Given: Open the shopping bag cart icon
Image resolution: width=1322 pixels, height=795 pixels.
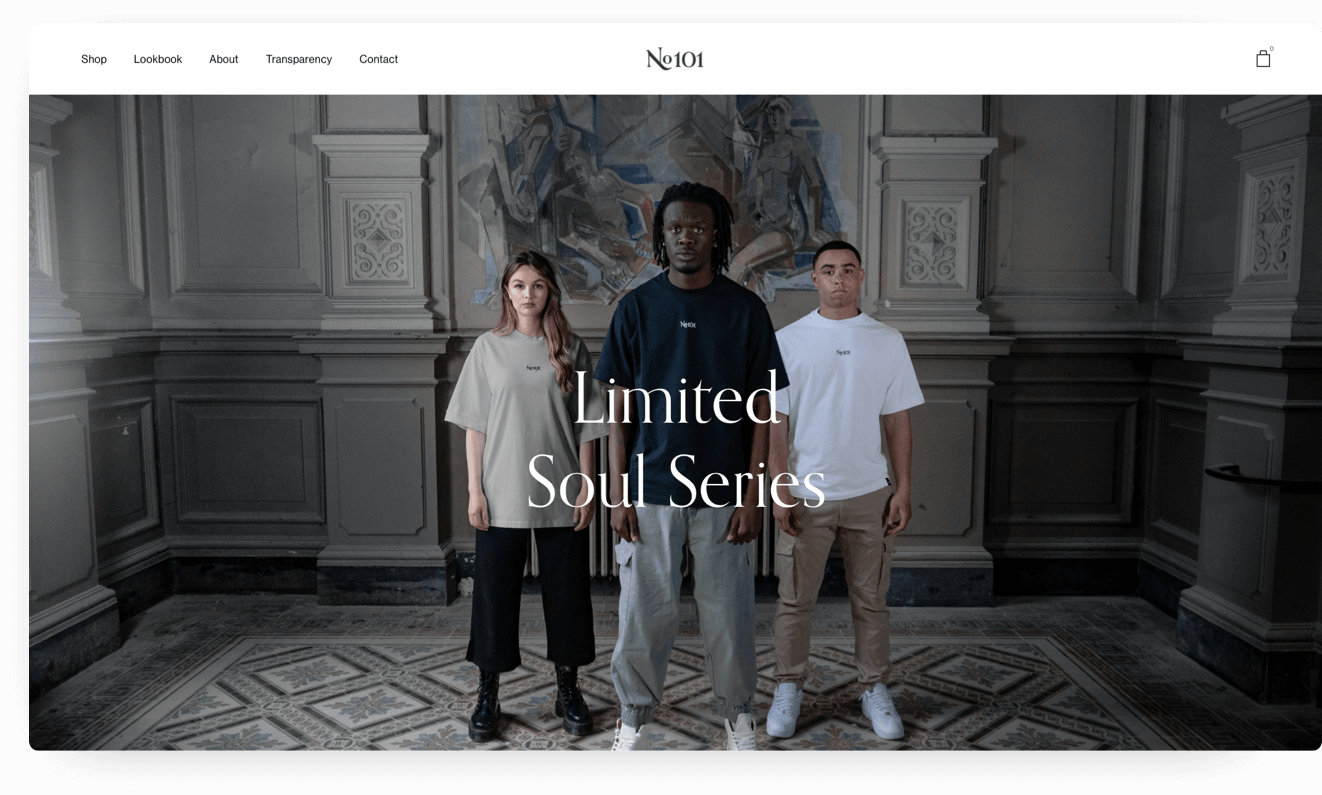Looking at the screenshot, I should click(x=1263, y=59).
